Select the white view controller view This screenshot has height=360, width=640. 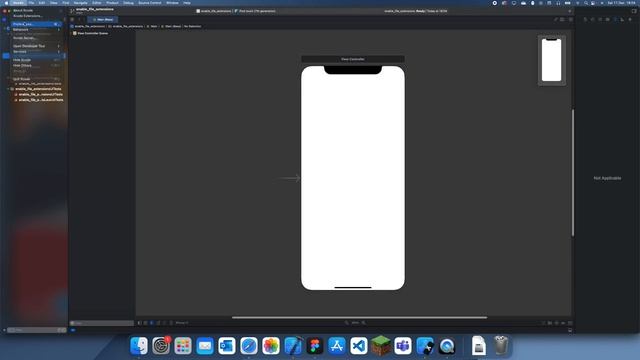353,178
